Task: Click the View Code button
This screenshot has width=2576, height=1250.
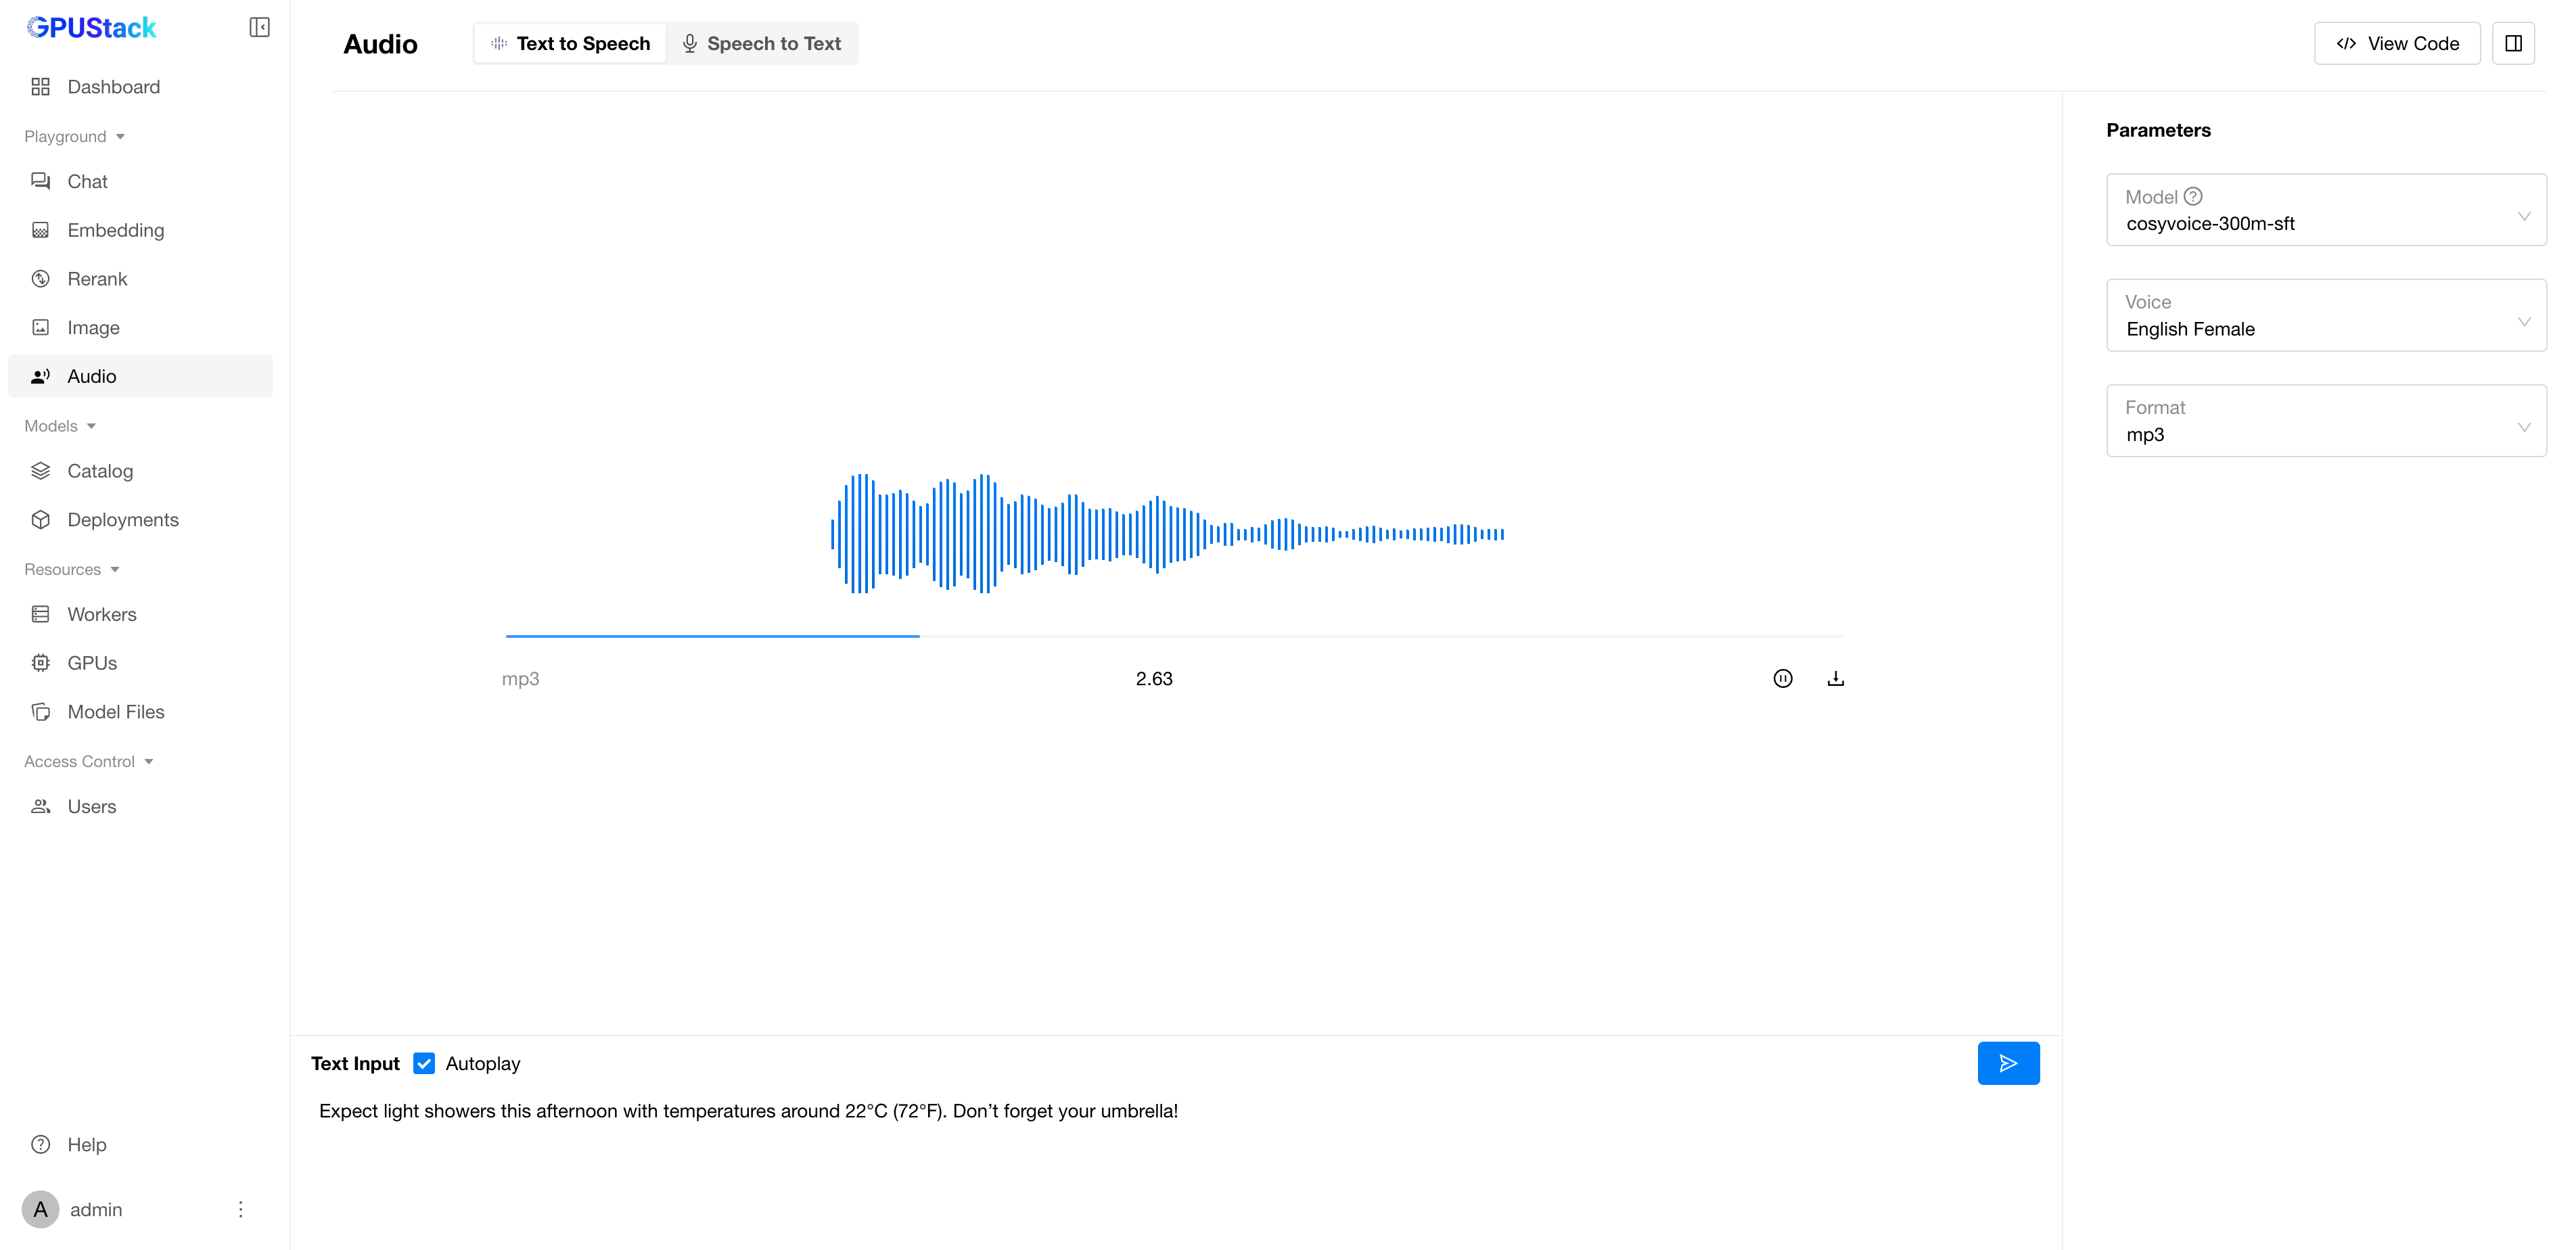Action: pyautogui.click(x=2396, y=44)
